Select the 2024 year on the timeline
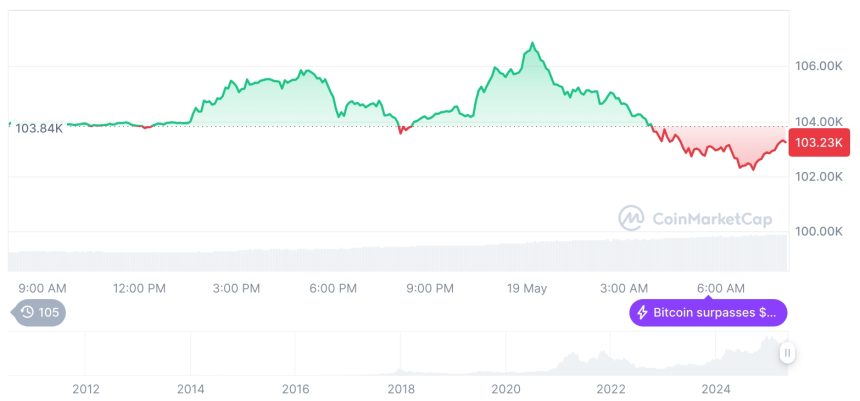This screenshot has width=860, height=401. pyautogui.click(x=716, y=388)
